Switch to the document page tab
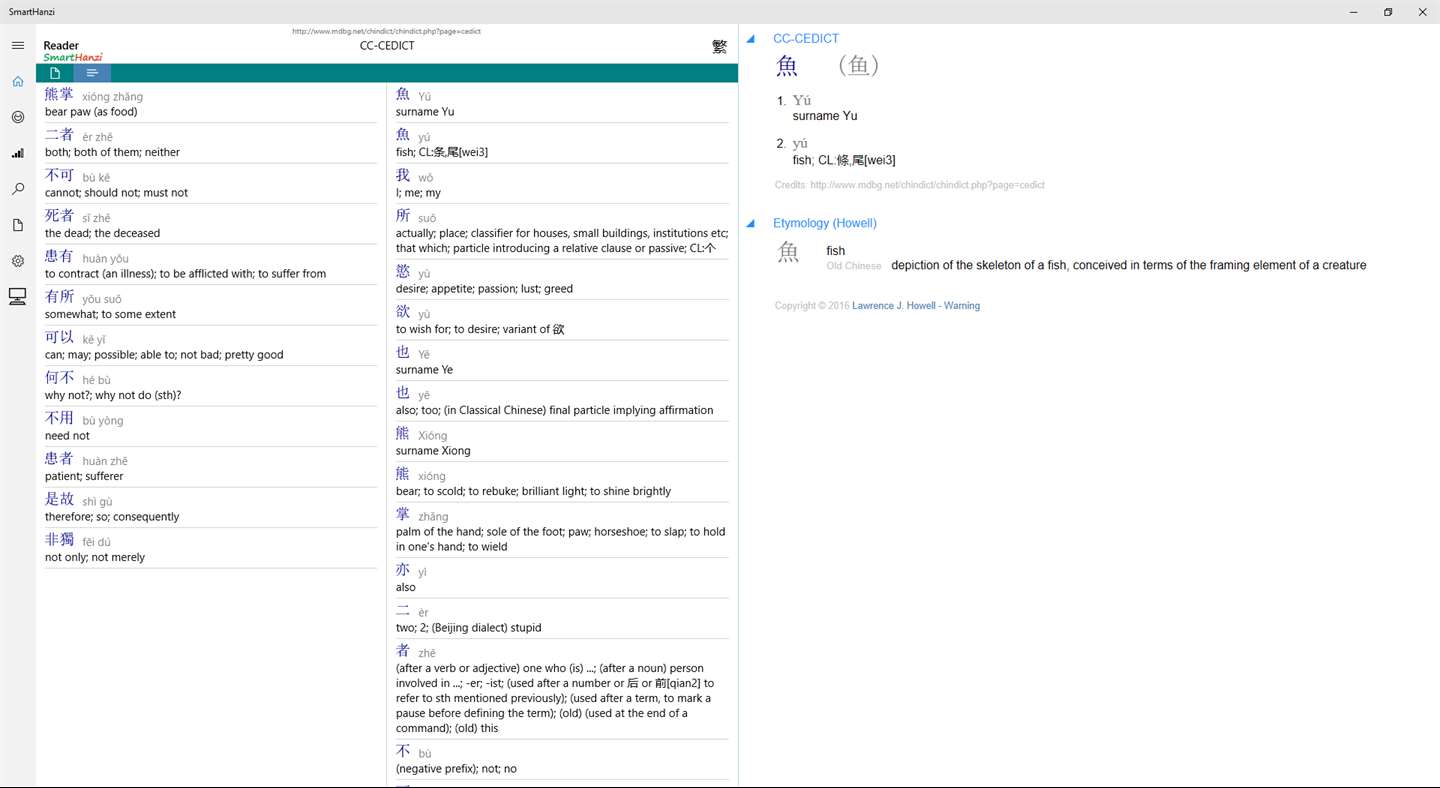The image size is (1440, 788). pos(55,73)
